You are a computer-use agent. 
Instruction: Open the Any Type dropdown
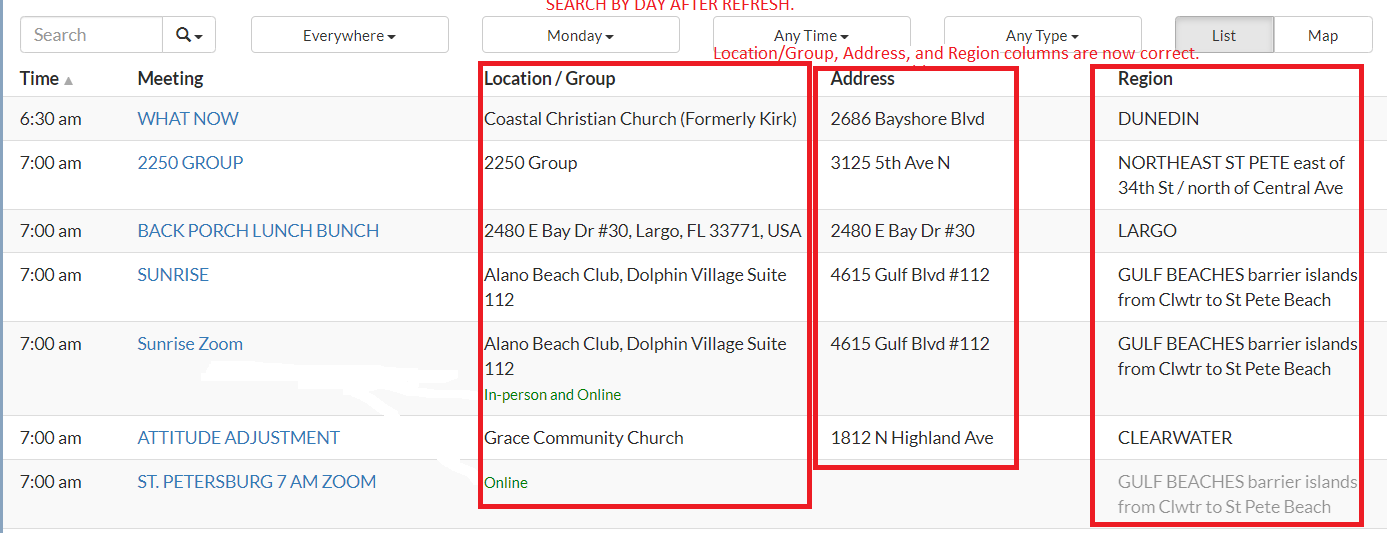1042,35
